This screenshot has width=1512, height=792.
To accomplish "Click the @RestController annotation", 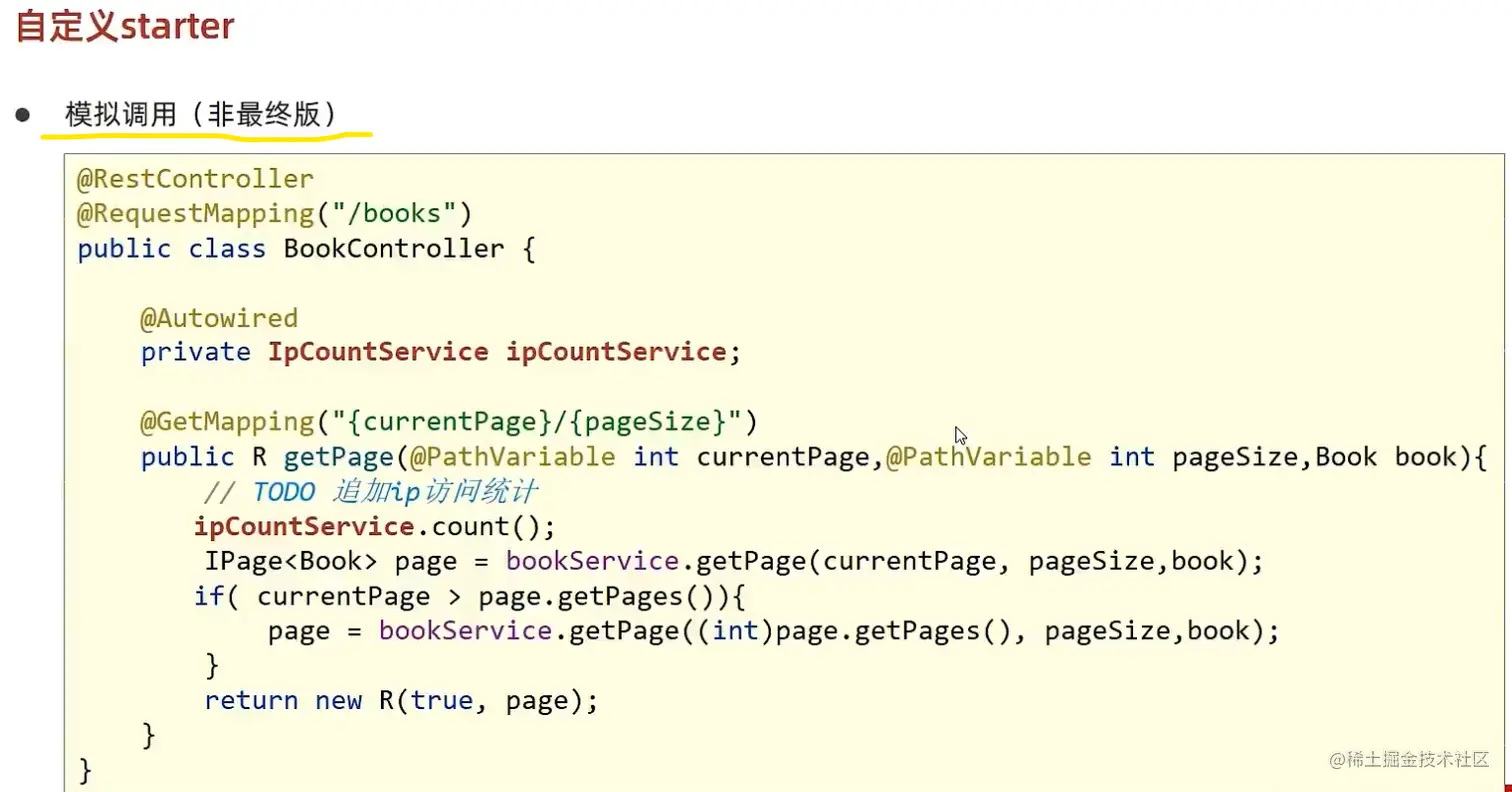I will [x=196, y=179].
